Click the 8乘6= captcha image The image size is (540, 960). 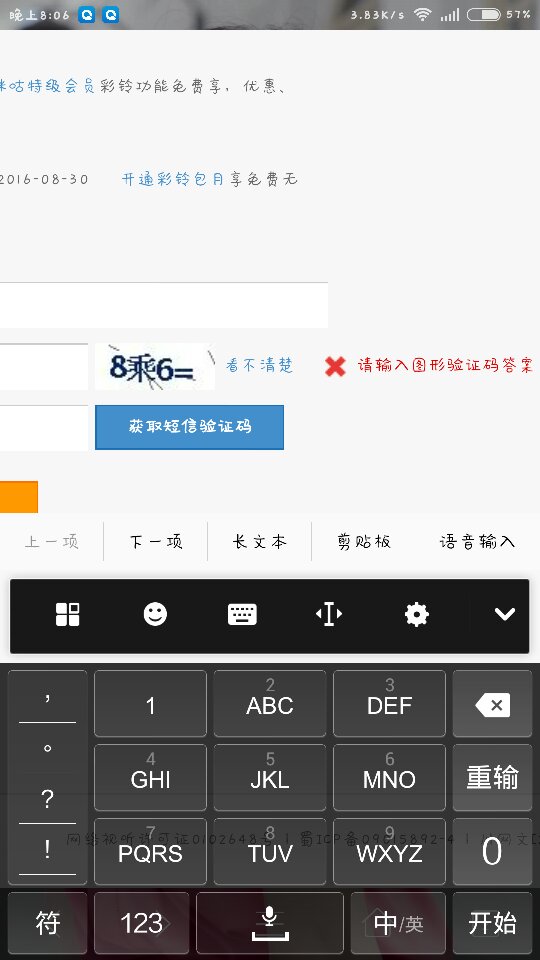coord(155,367)
